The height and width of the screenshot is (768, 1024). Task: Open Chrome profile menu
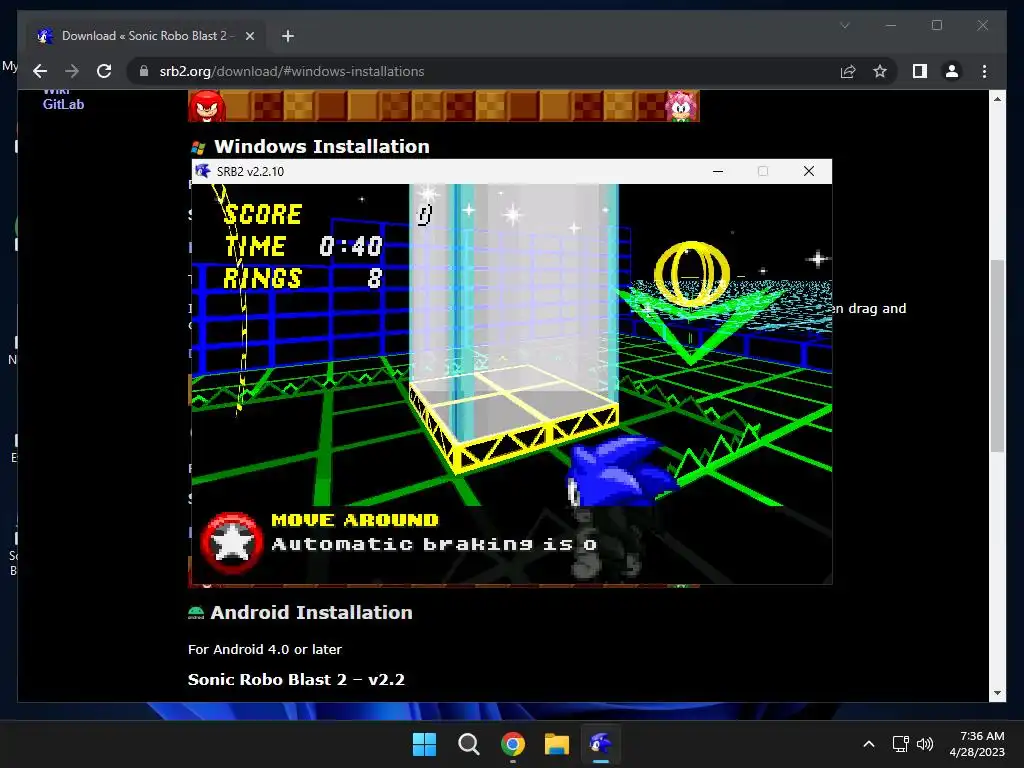[x=952, y=71]
